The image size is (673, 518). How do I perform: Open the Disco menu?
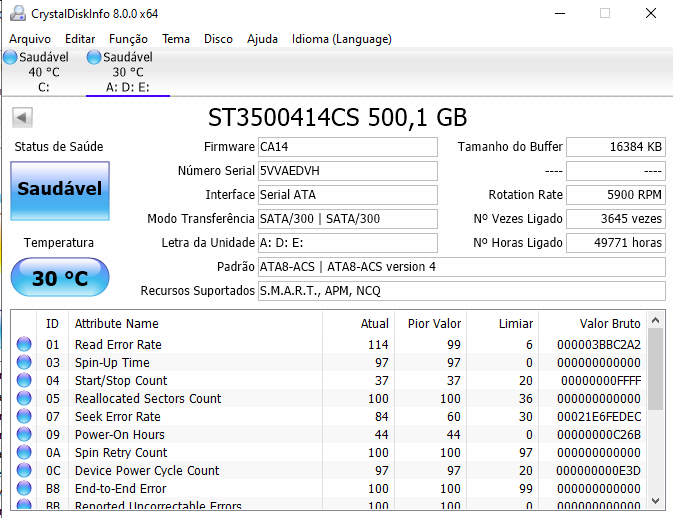click(218, 39)
